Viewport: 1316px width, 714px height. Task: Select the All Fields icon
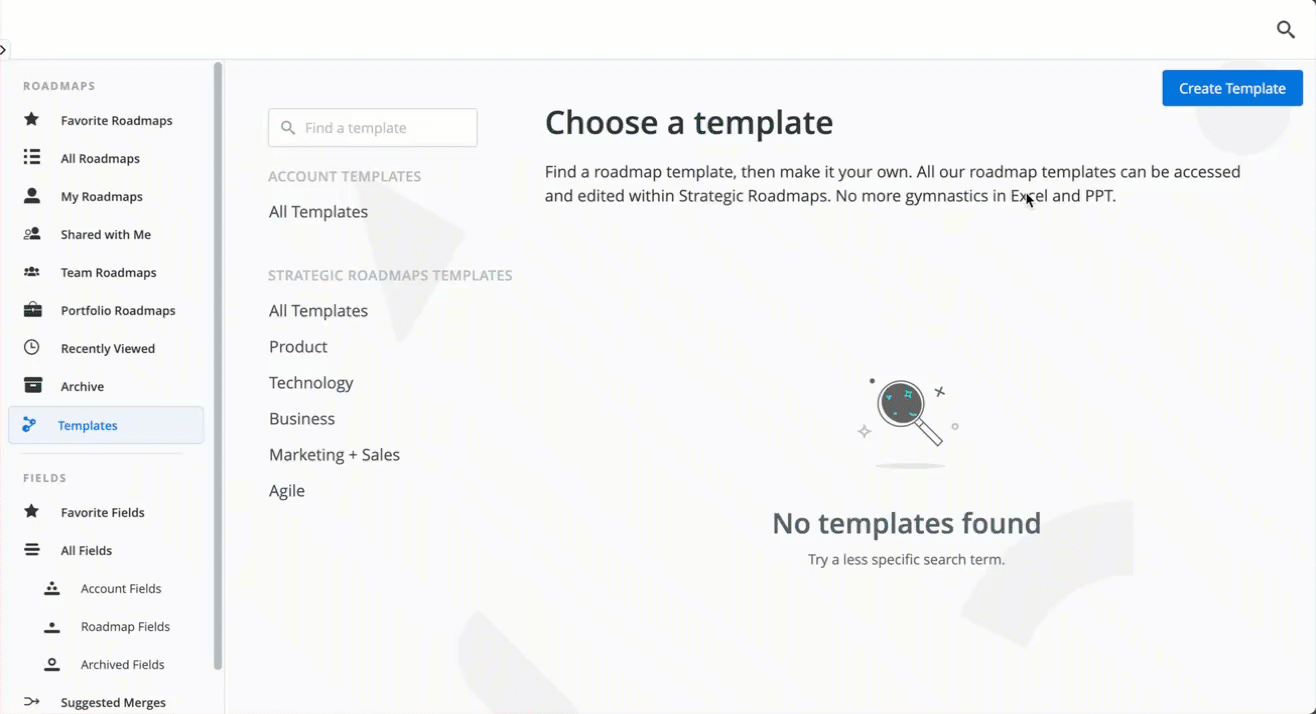(31, 550)
